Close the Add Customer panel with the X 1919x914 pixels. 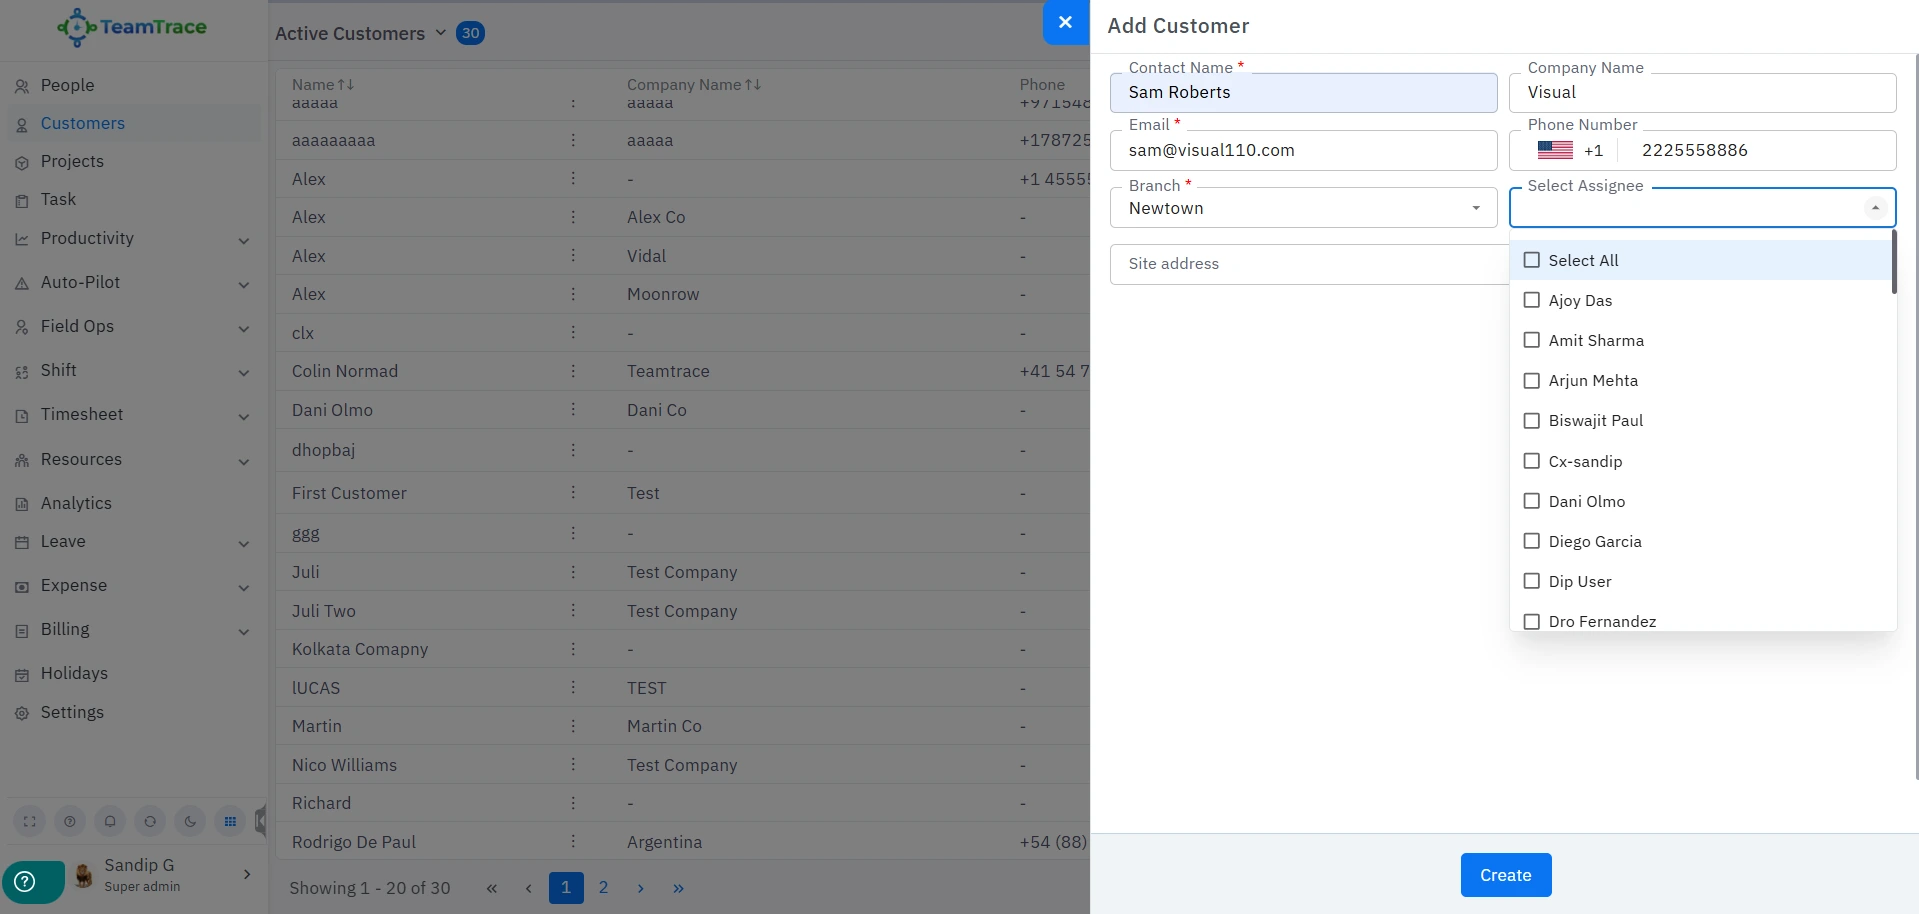[1065, 22]
